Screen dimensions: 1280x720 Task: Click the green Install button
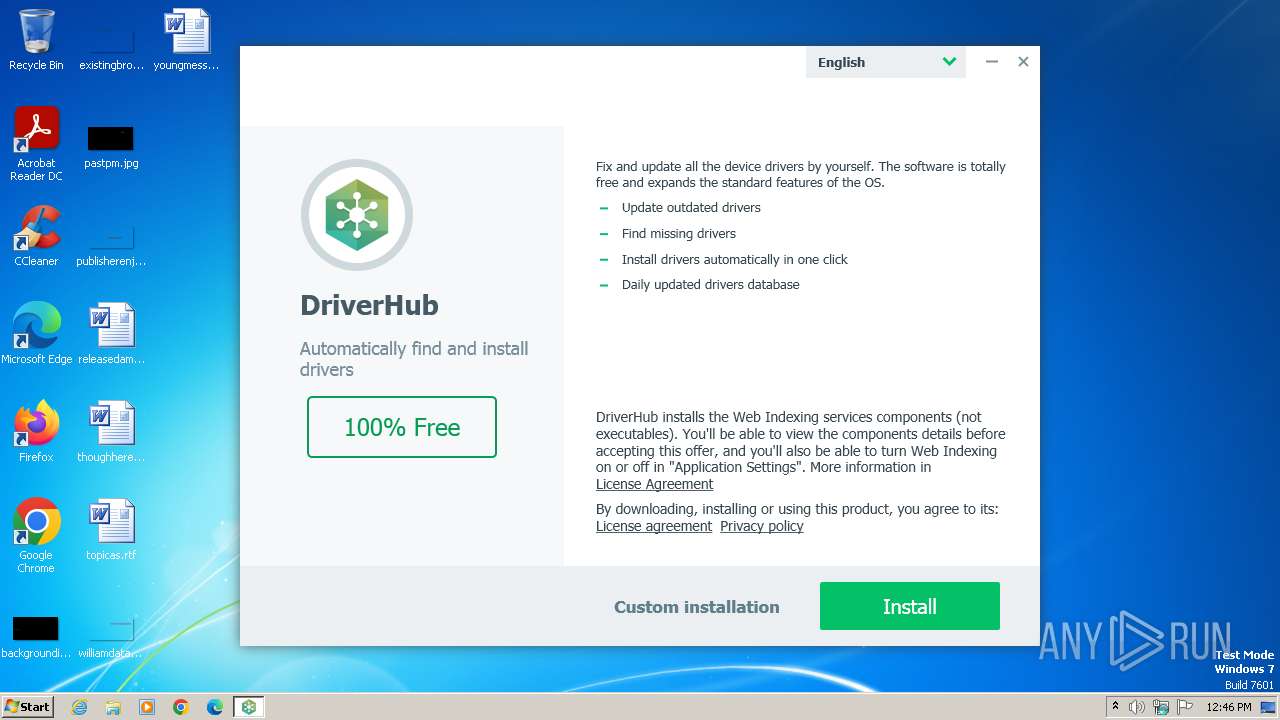(909, 606)
